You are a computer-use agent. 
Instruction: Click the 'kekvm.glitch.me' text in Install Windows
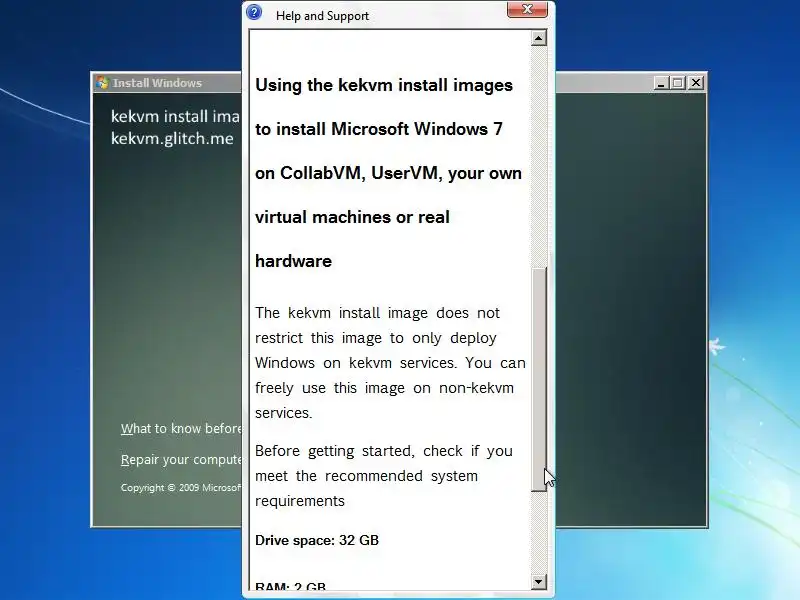(172, 139)
